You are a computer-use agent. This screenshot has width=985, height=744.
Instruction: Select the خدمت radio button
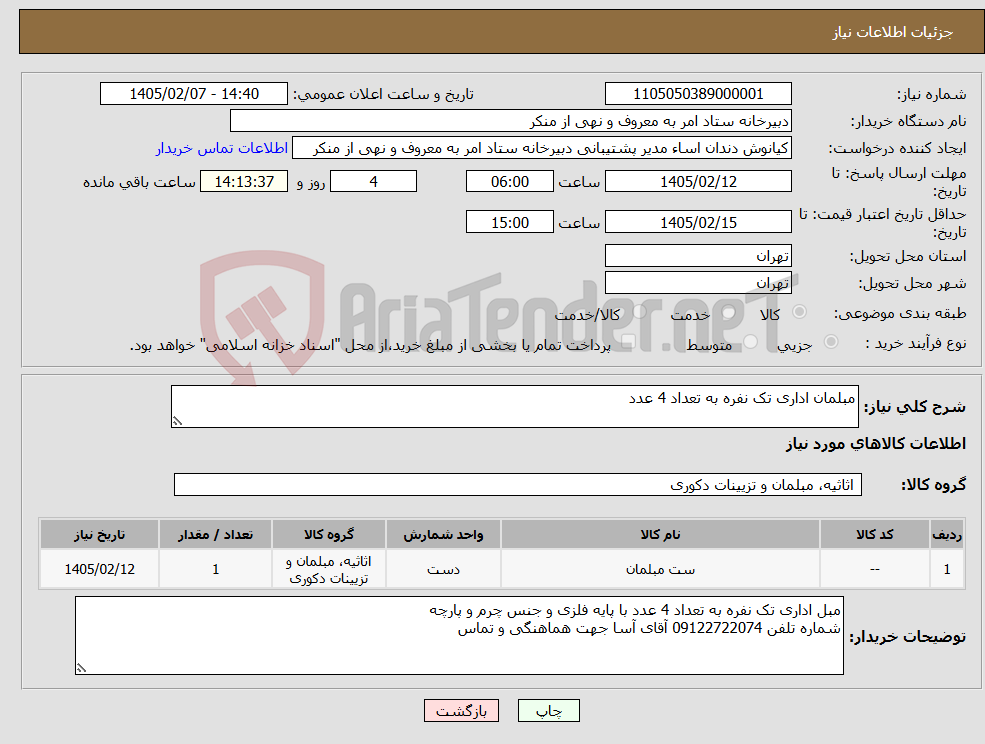(728, 312)
